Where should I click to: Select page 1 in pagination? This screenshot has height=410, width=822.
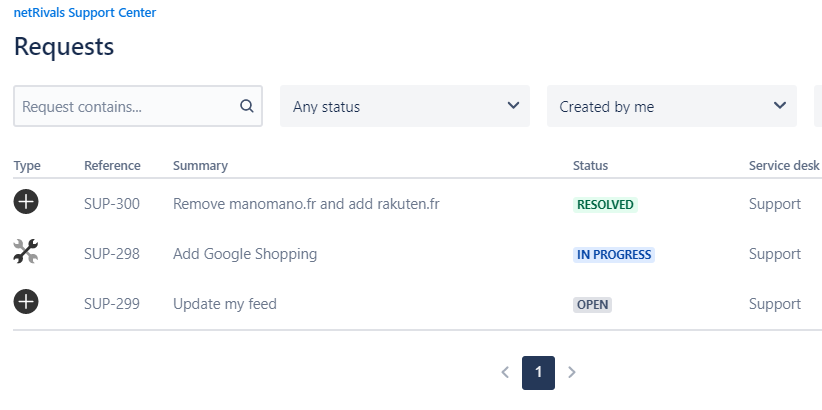point(538,373)
